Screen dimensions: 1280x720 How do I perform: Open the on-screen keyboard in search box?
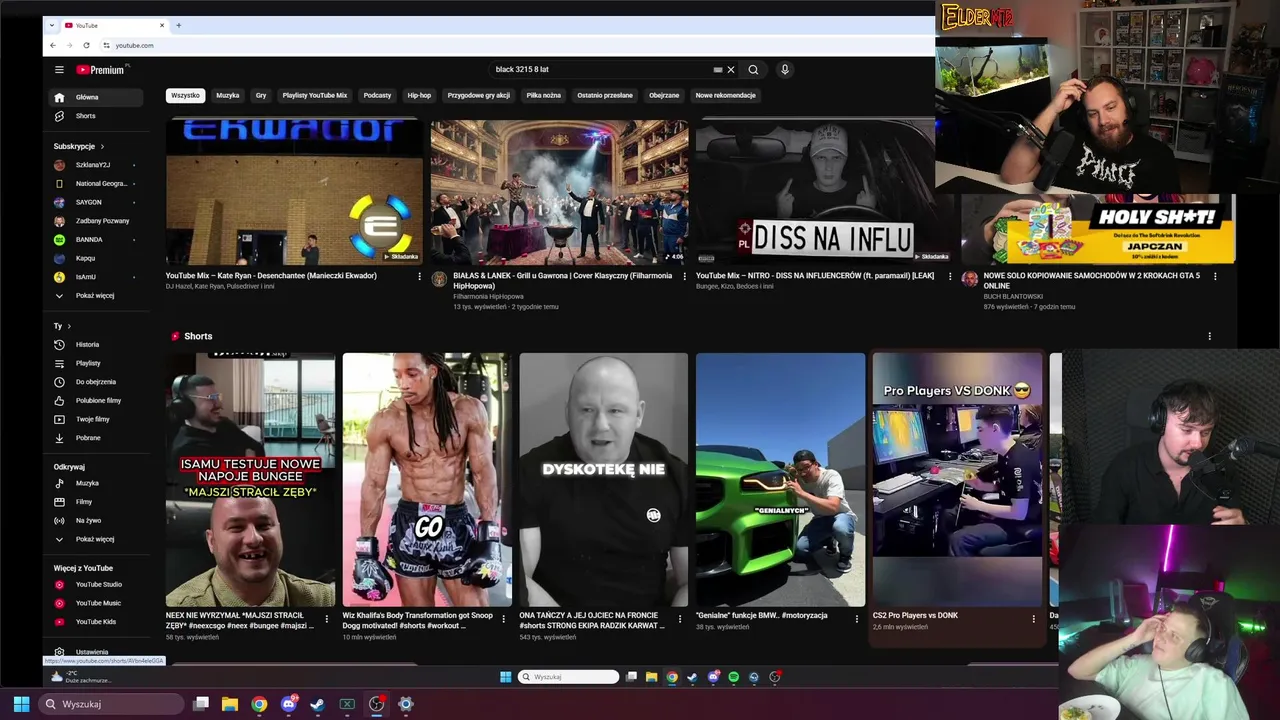click(717, 70)
